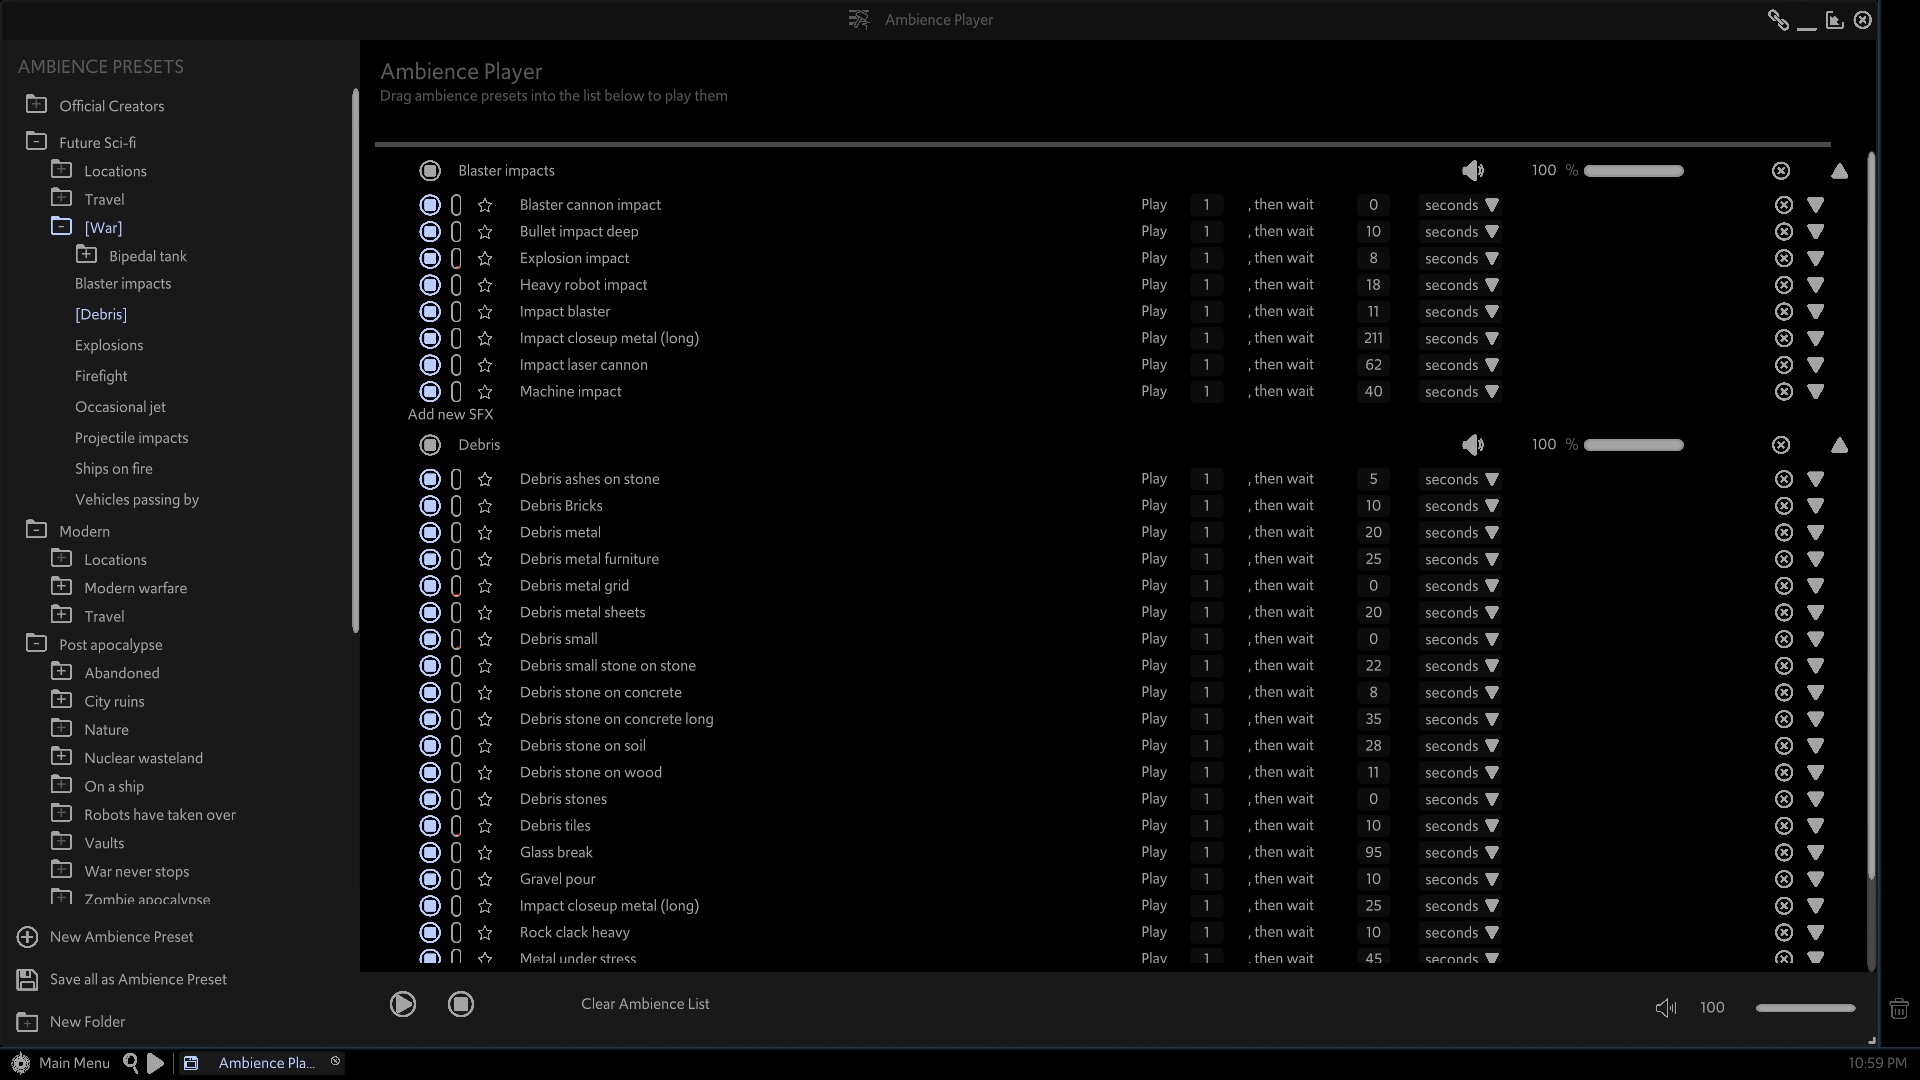This screenshot has height=1080, width=1920.
Task: Toggle the Bullet impact deep enable circle
Action: click(430, 232)
